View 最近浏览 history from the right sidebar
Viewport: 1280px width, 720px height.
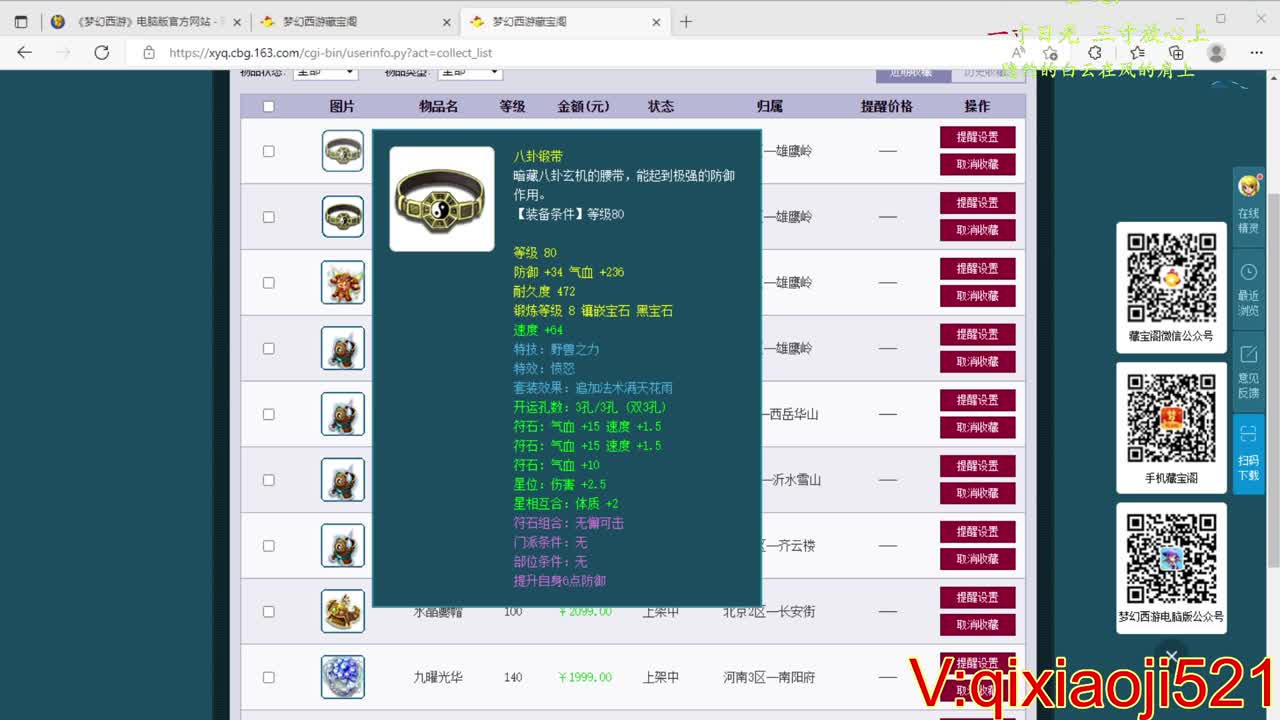1247,287
